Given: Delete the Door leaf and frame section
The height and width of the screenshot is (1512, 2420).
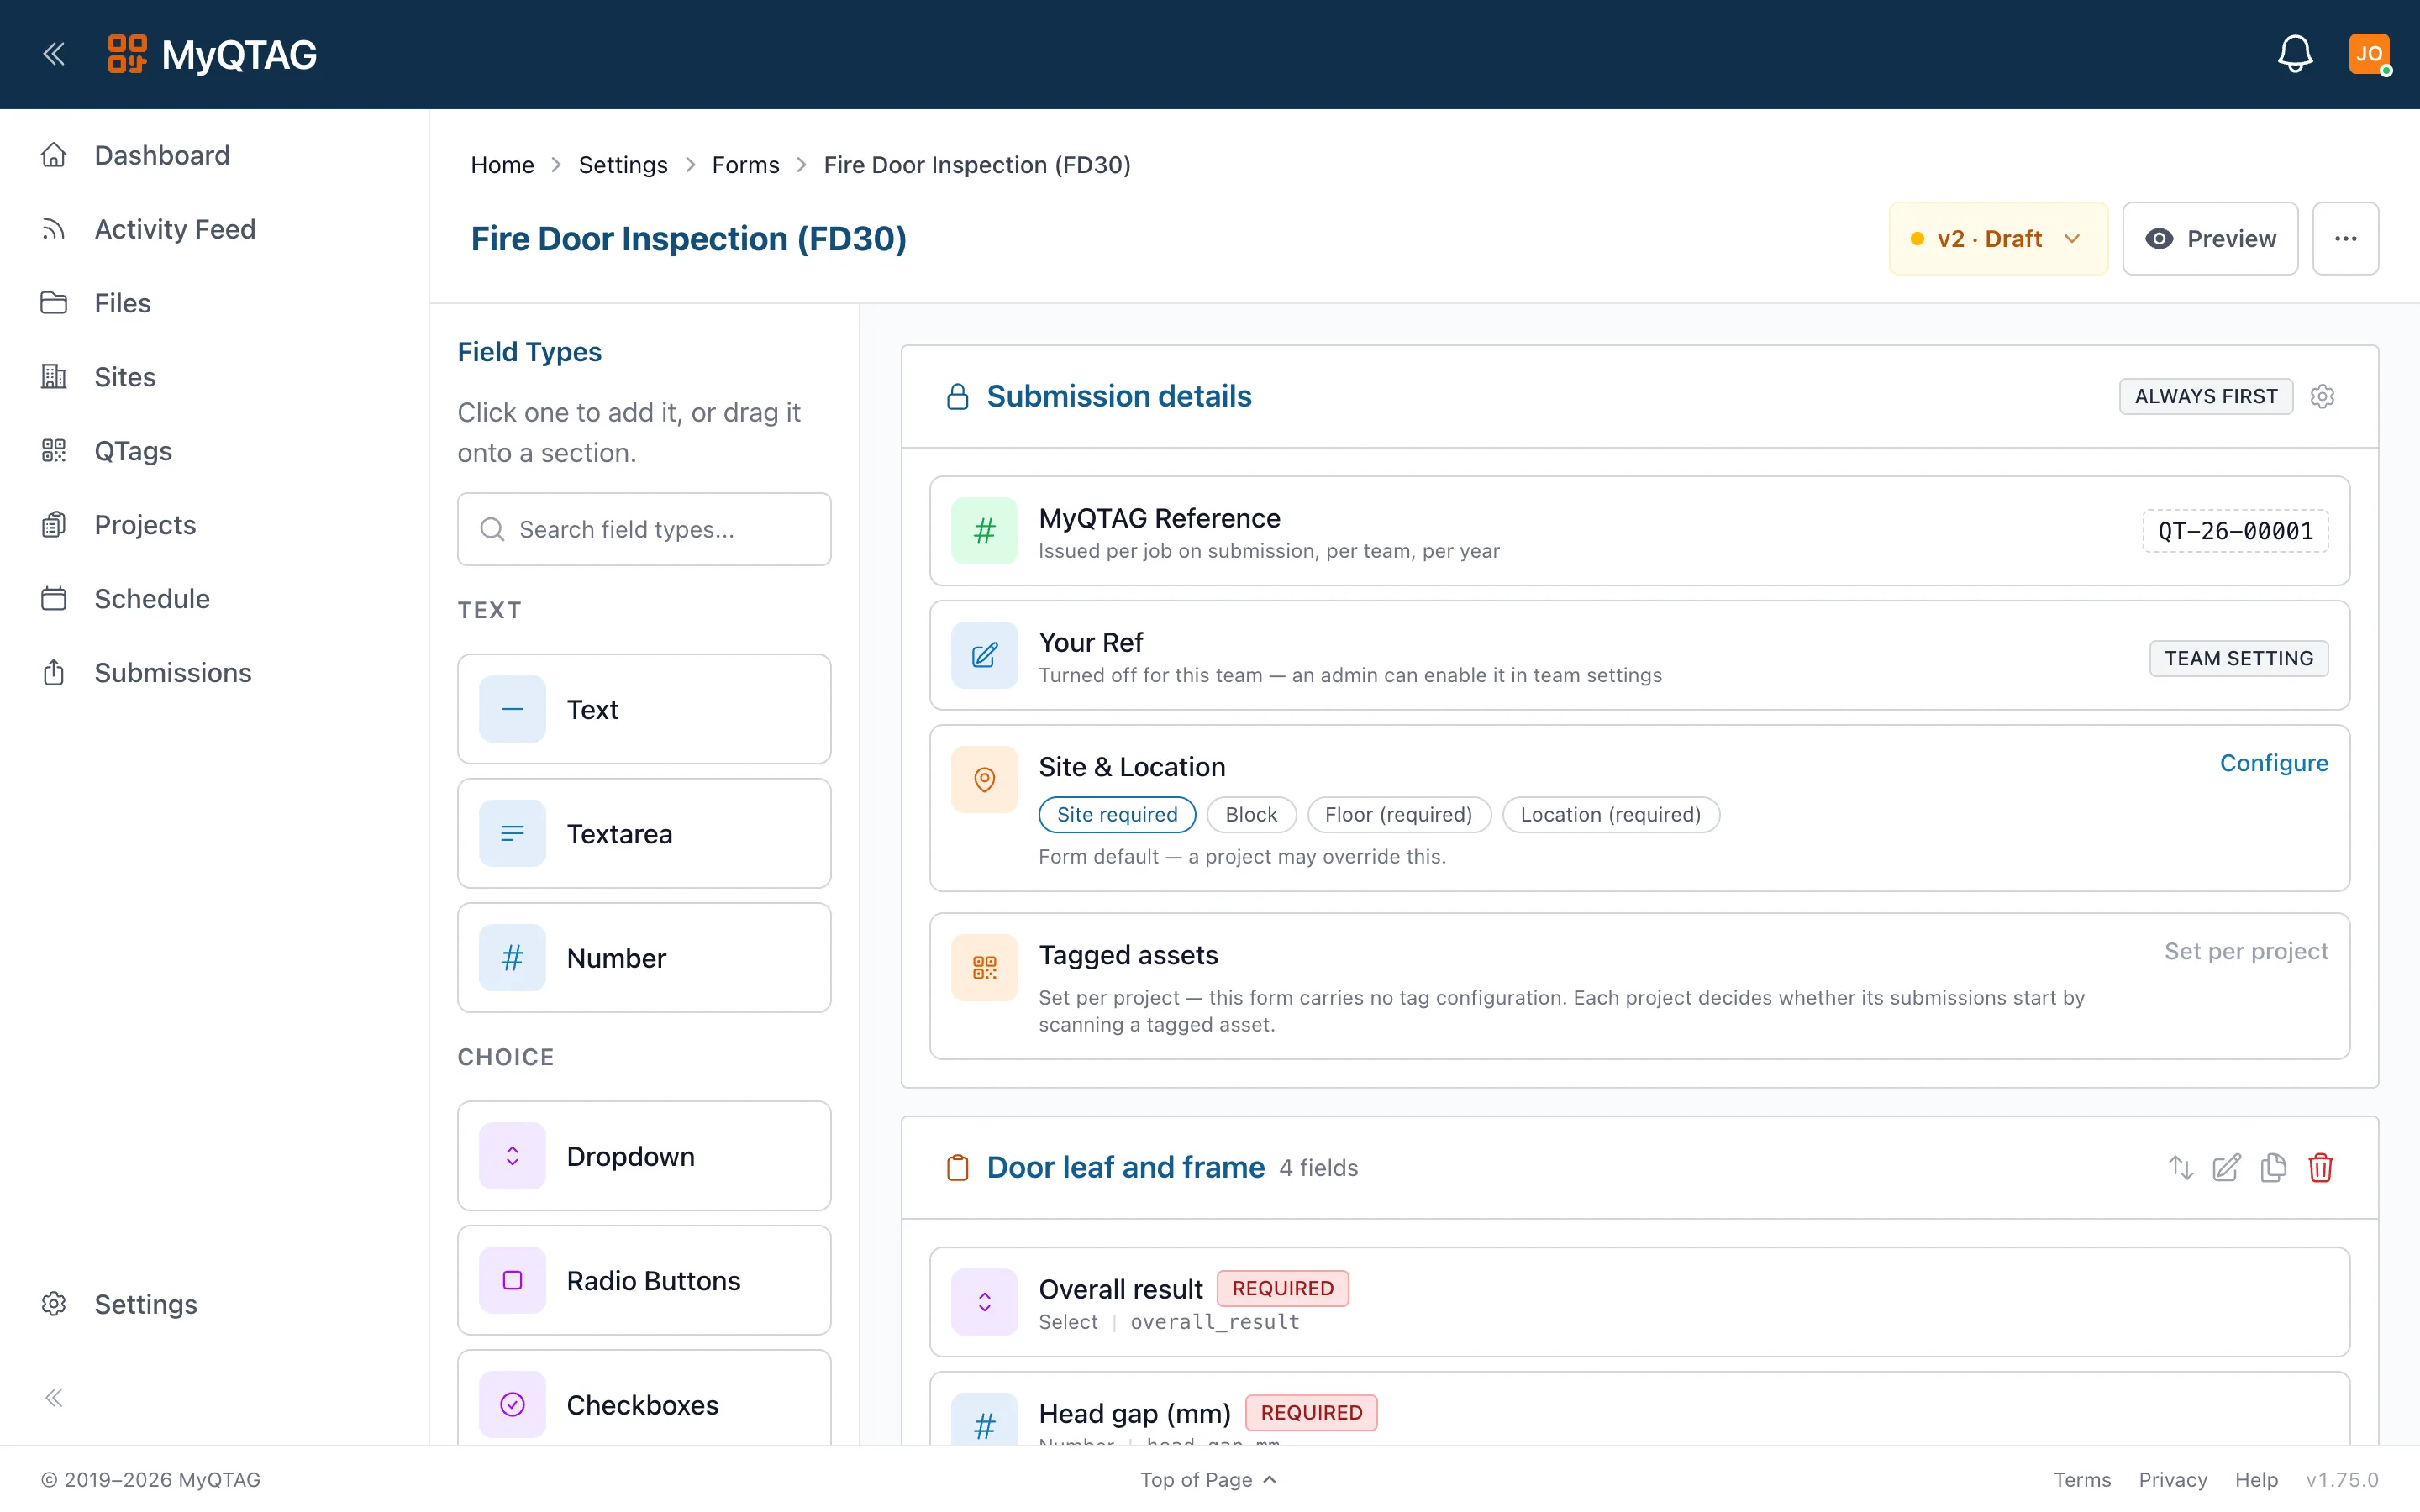Looking at the screenshot, I should click(2320, 1168).
